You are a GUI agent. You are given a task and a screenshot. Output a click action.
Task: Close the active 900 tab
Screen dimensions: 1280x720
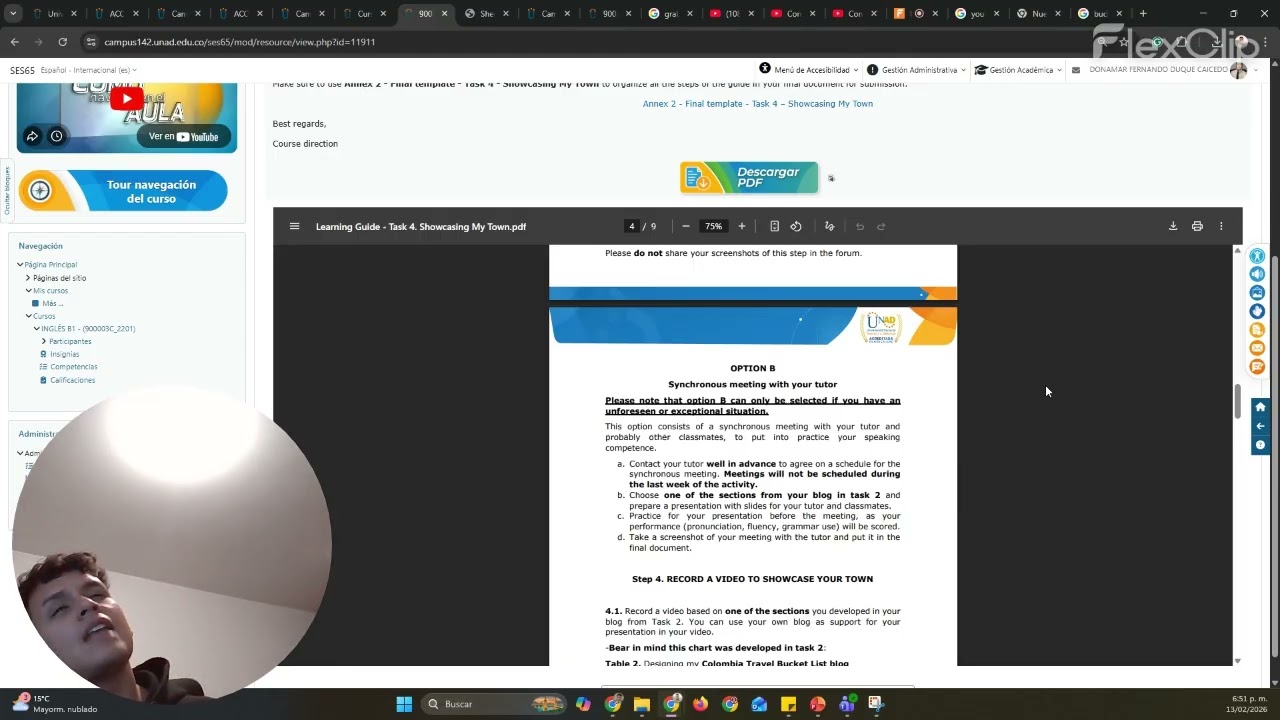pyautogui.click(x=444, y=14)
